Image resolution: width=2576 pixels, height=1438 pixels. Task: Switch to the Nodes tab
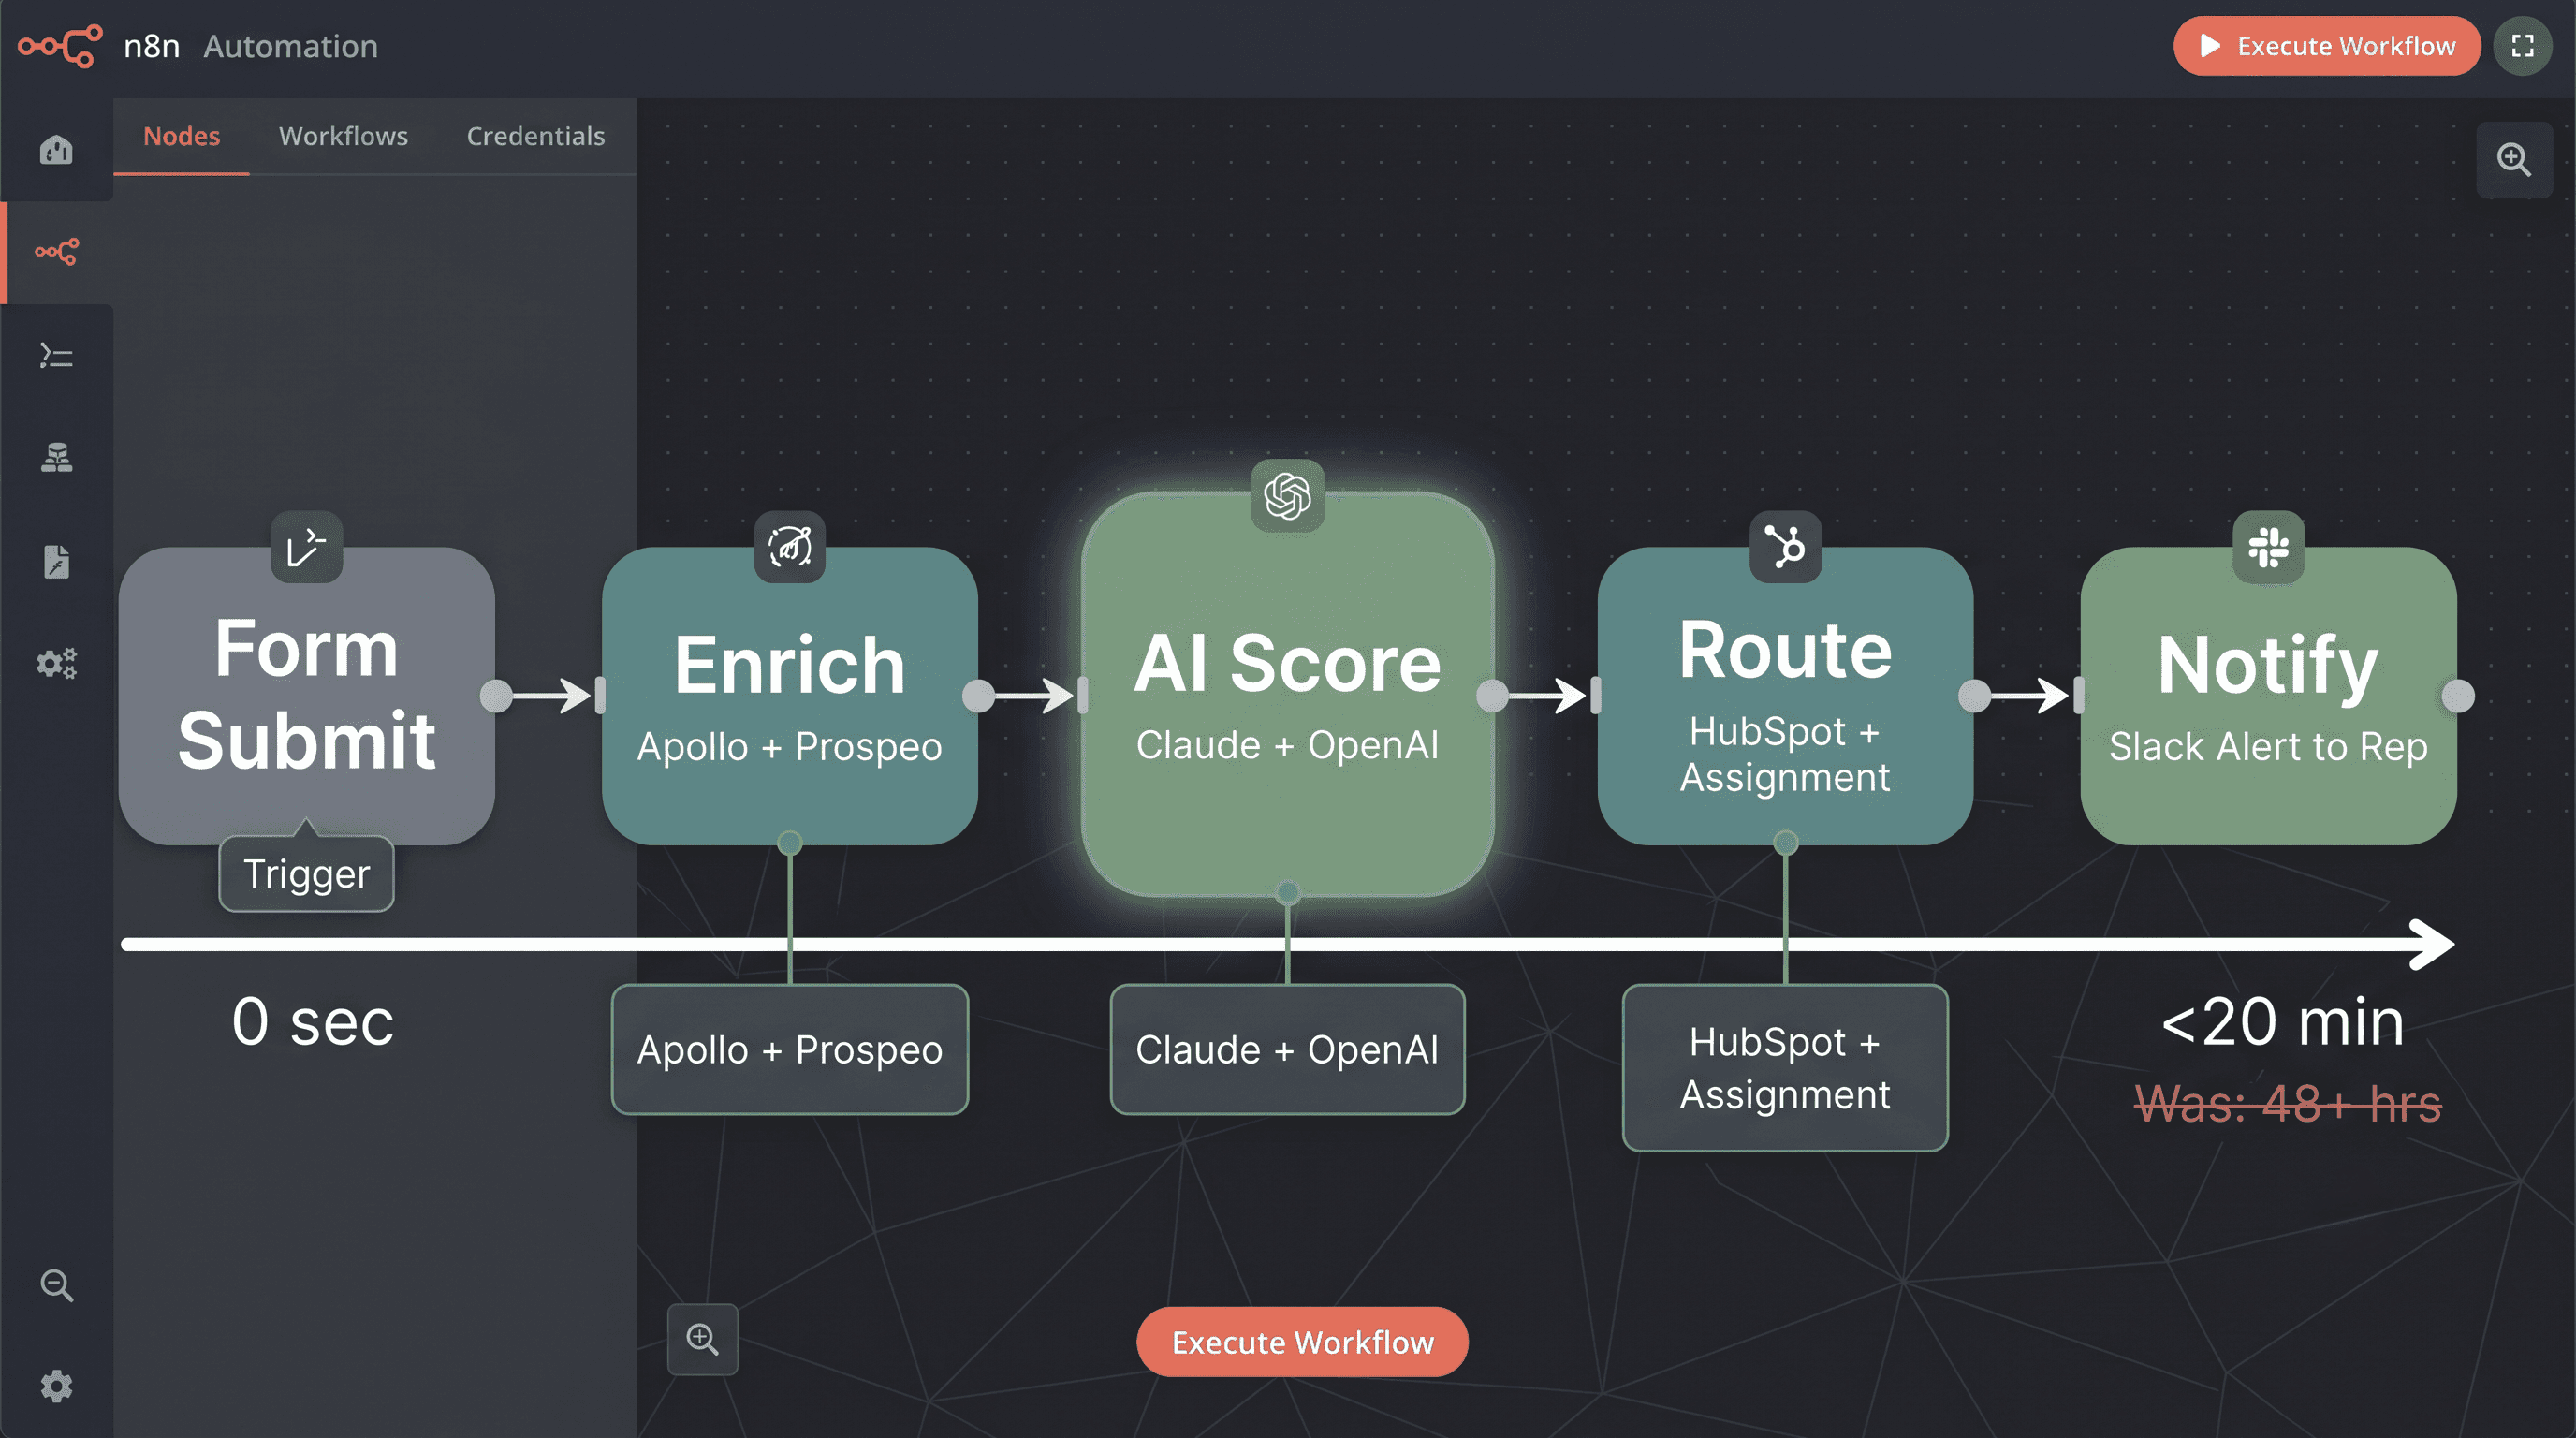[x=181, y=136]
